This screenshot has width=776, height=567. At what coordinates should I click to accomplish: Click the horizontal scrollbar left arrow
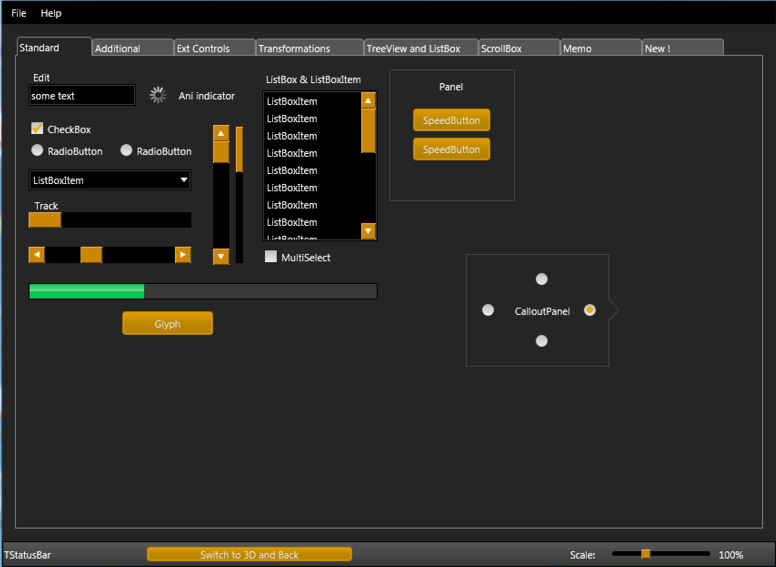click(x=37, y=255)
